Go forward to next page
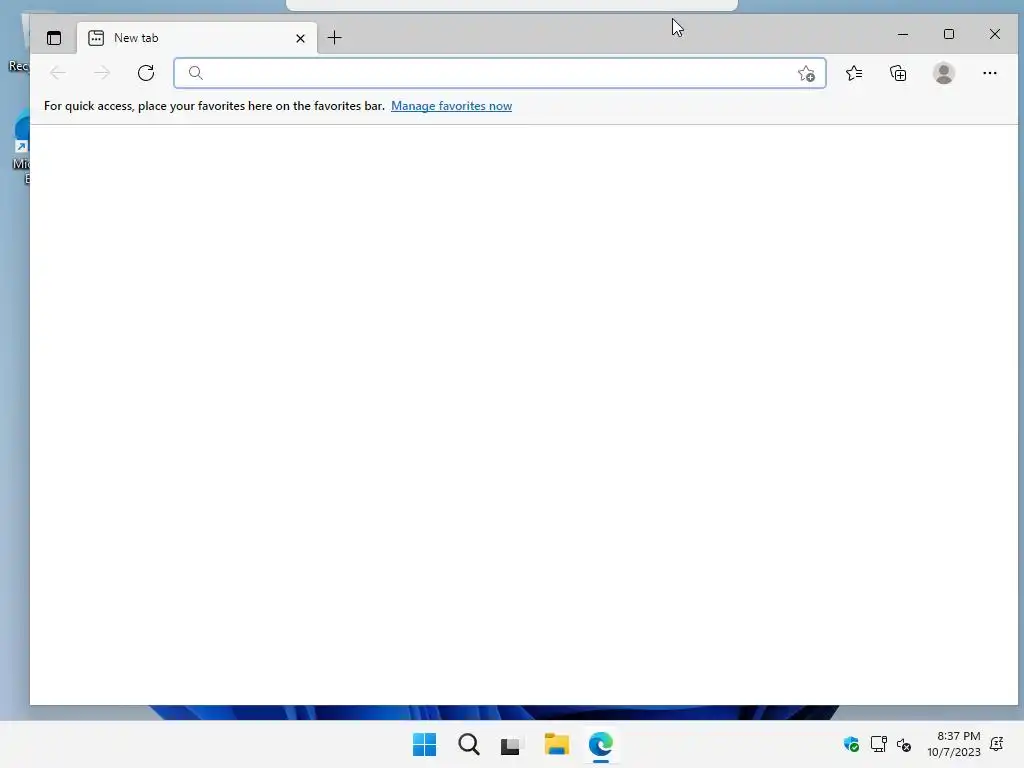The width and height of the screenshot is (1024, 768). 102,73
